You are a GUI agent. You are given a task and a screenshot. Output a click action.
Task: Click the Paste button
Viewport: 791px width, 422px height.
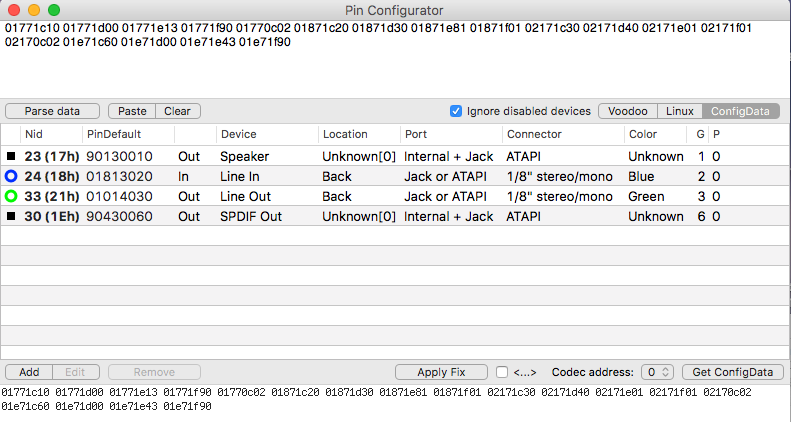click(x=132, y=111)
